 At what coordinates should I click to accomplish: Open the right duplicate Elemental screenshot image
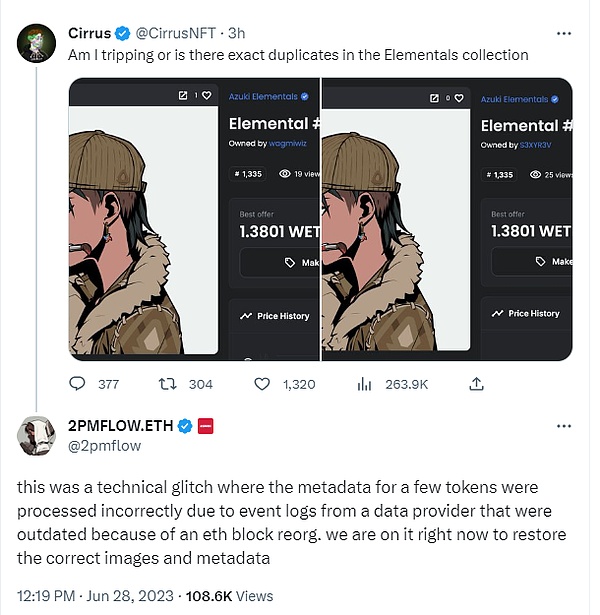click(x=447, y=219)
